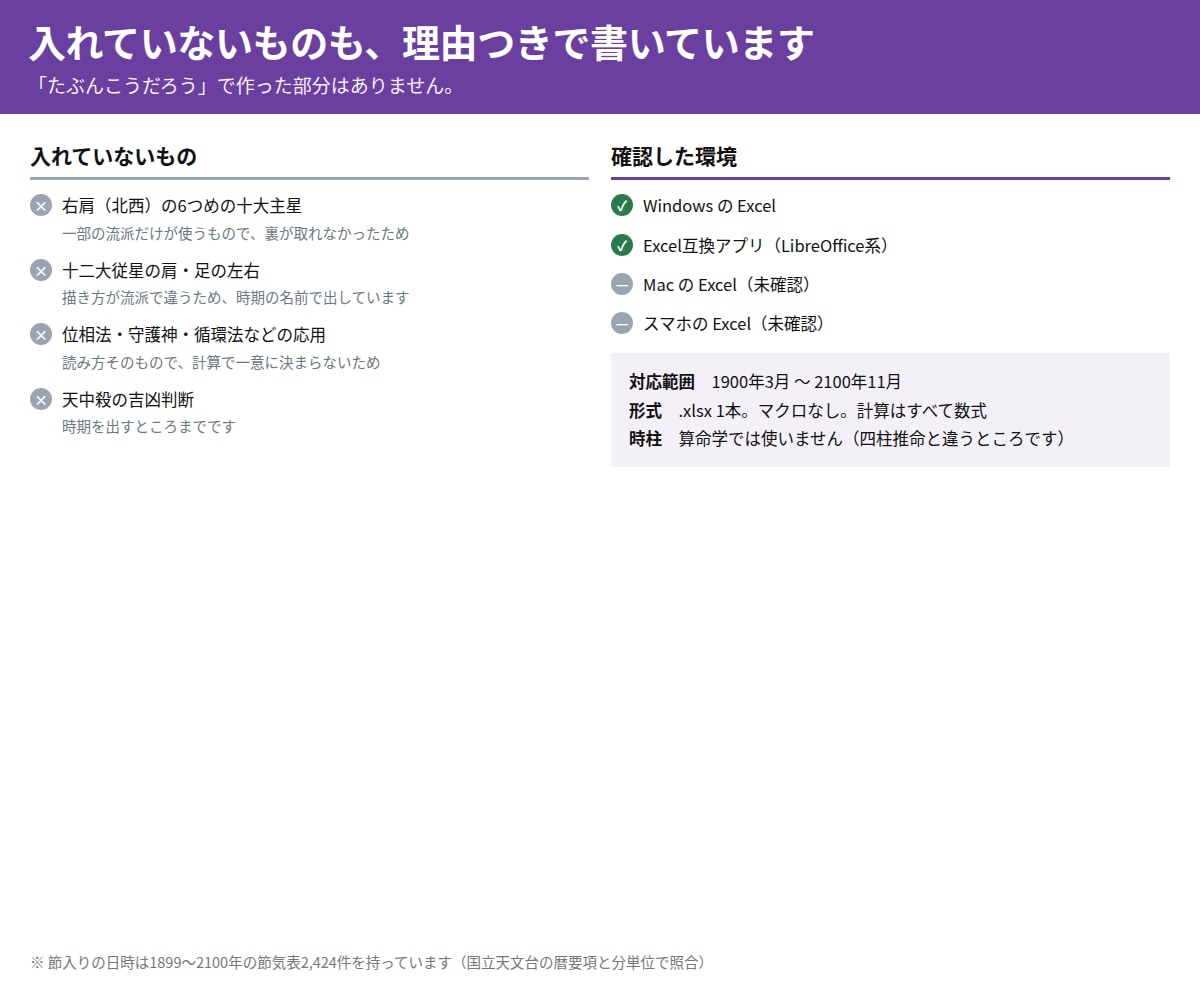Click the gray dash icon for Mac の Excel
Viewport: 1200px width, 990px height.
tap(622, 285)
